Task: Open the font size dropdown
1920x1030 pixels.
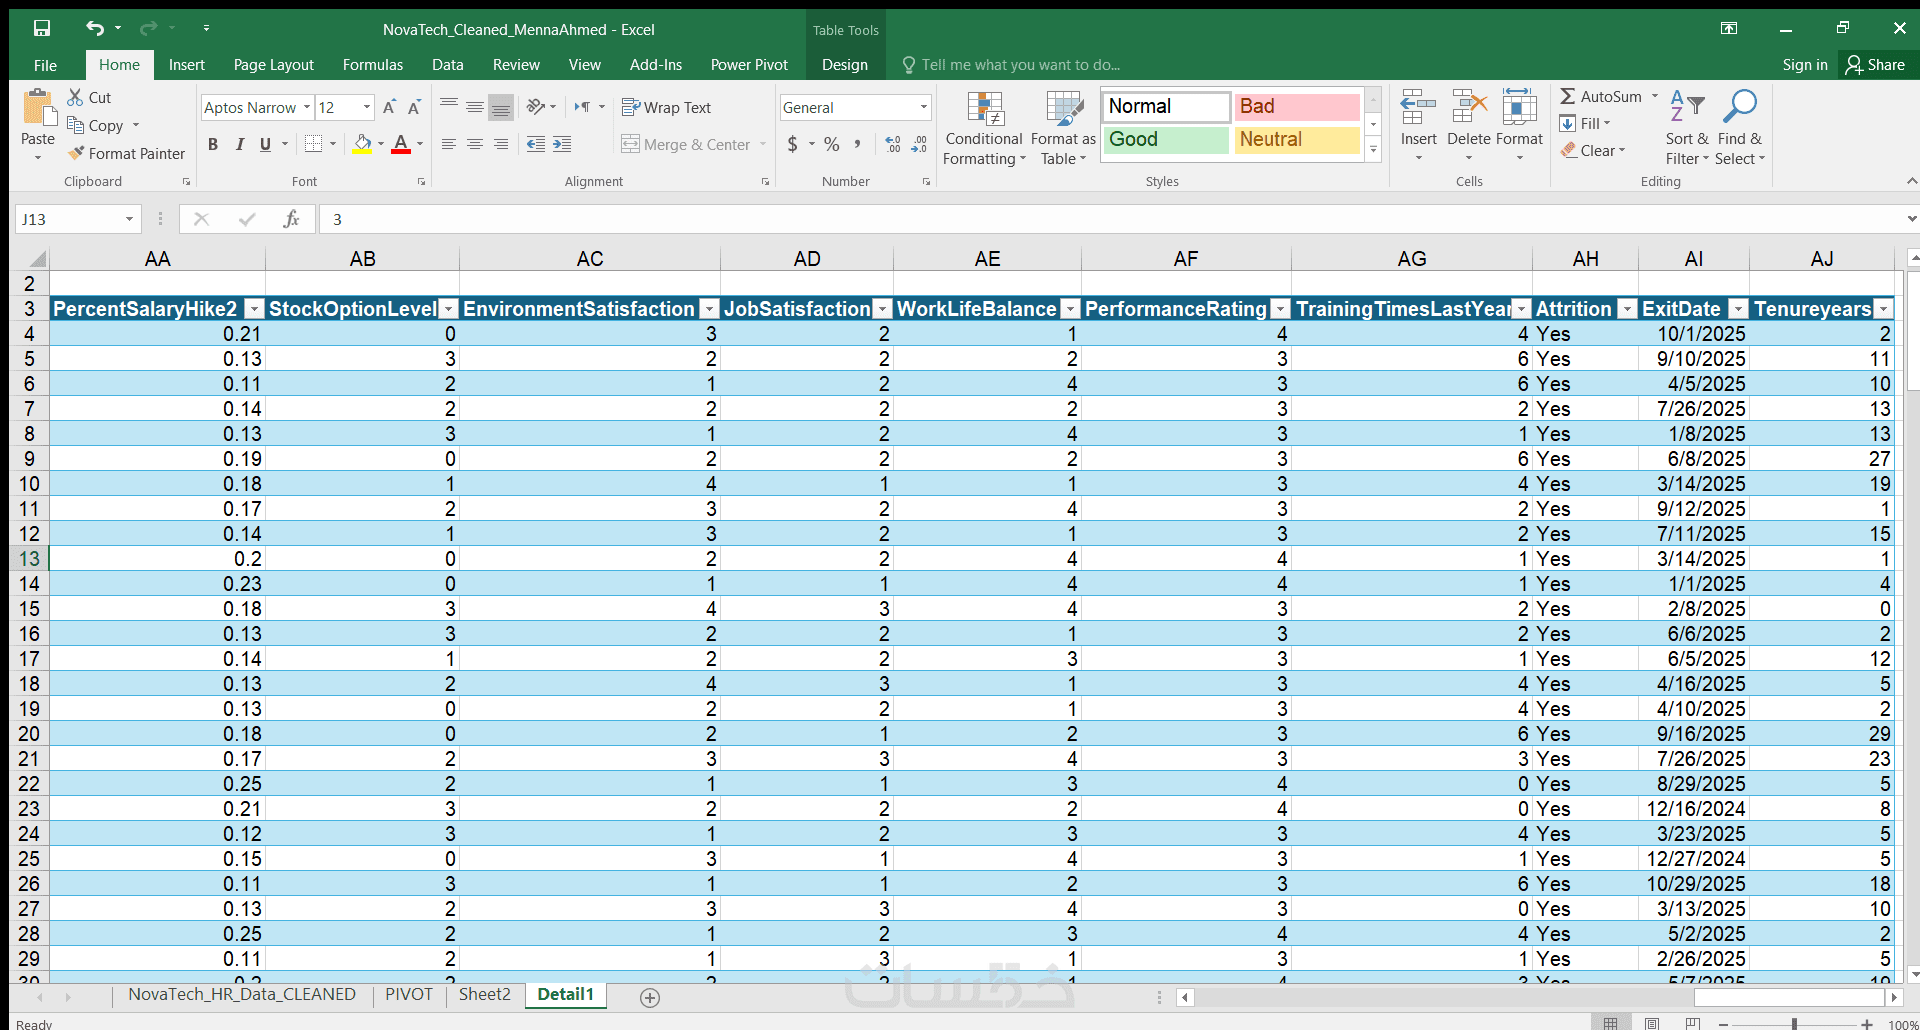Action: pos(367,107)
